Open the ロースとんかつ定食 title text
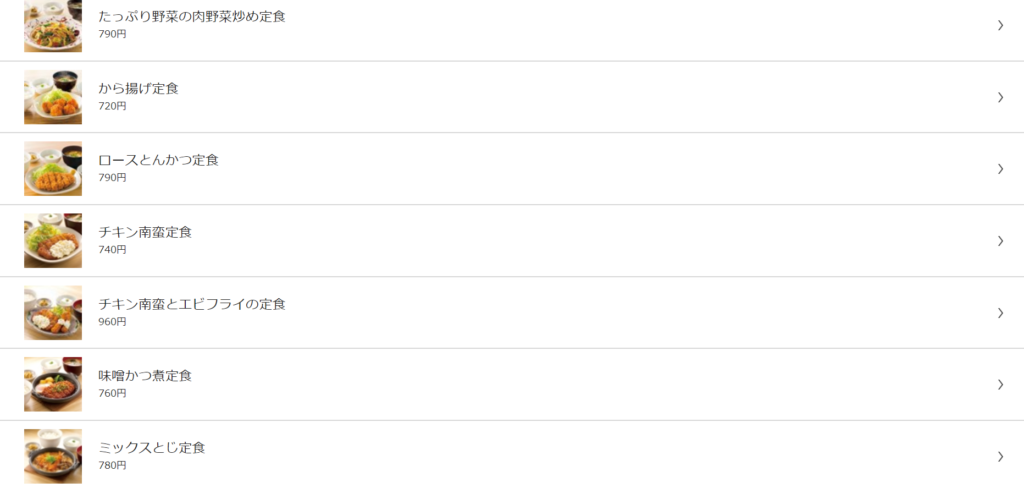1024x488 pixels. click(159, 161)
